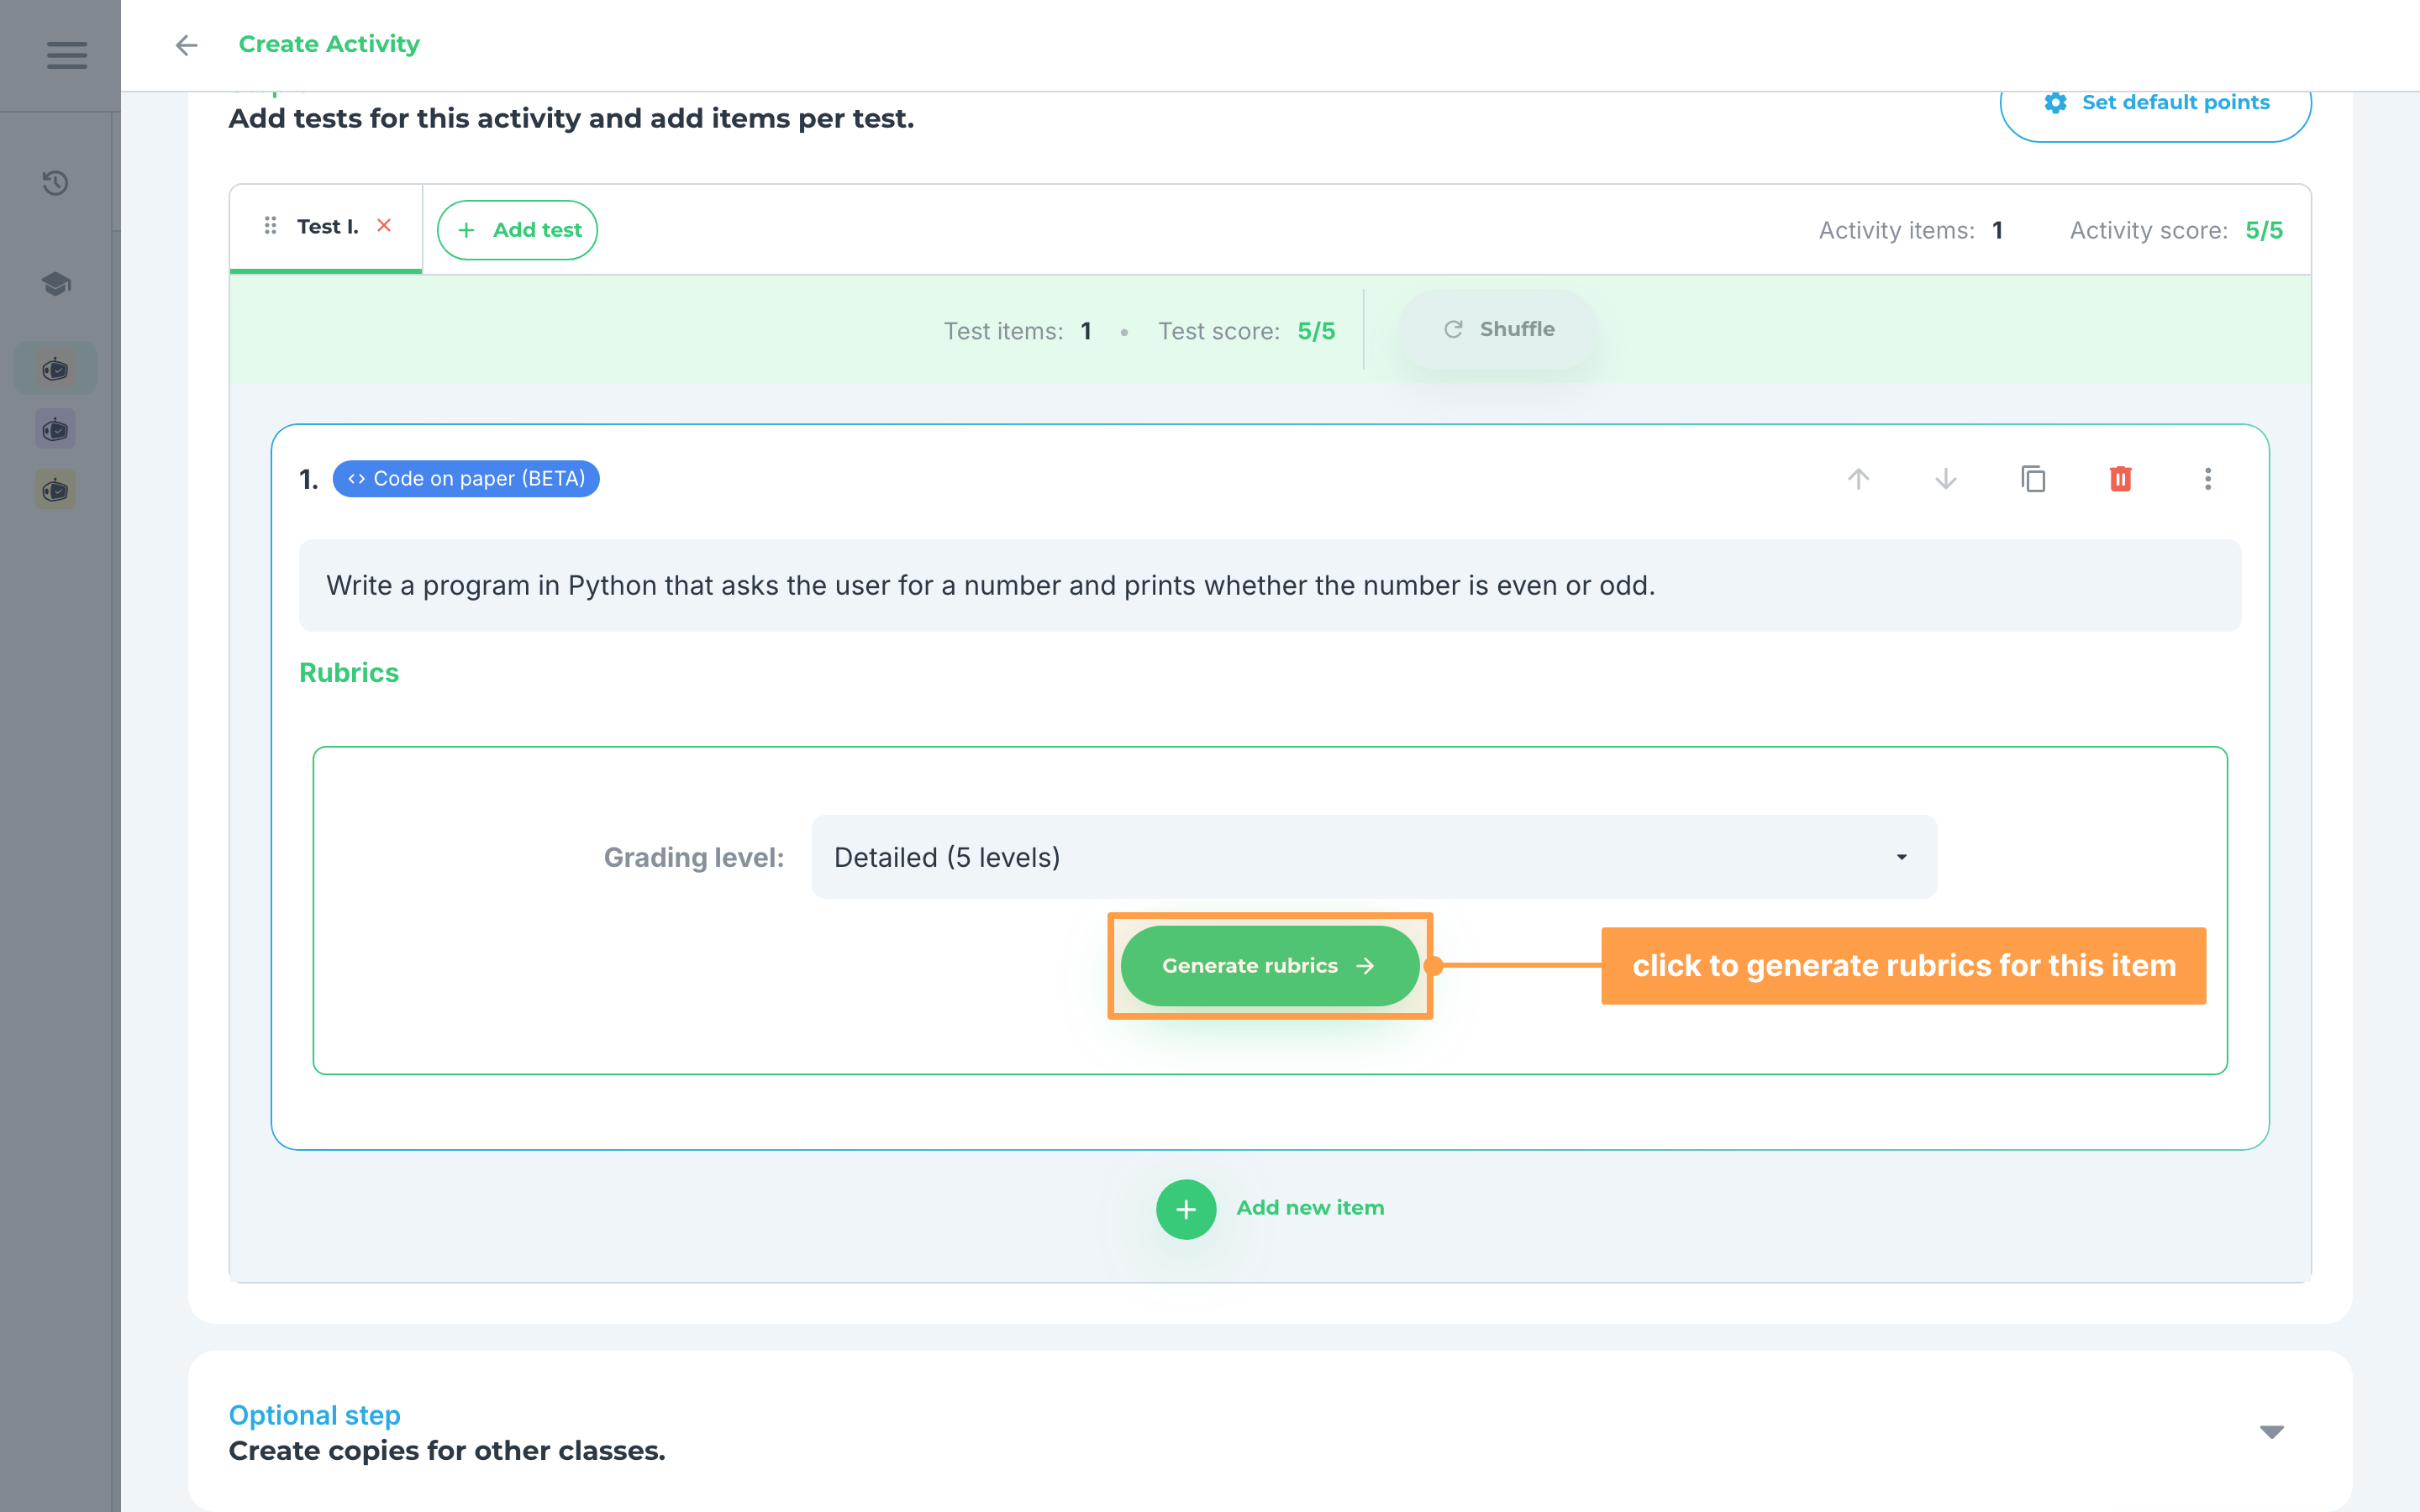Edit the Python question text field
Image resolution: width=2420 pixels, height=1512 pixels.
pyautogui.click(x=1270, y=585)
